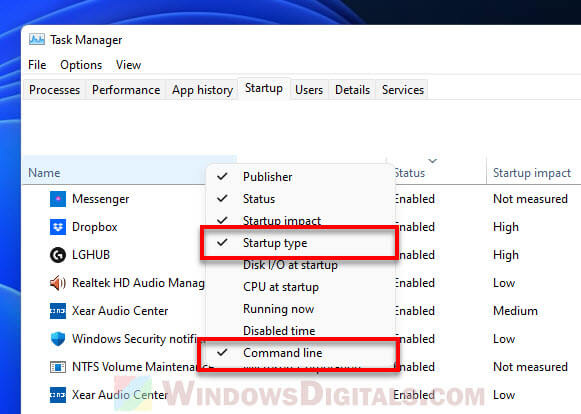Enable the CPU at startup column

300,287
